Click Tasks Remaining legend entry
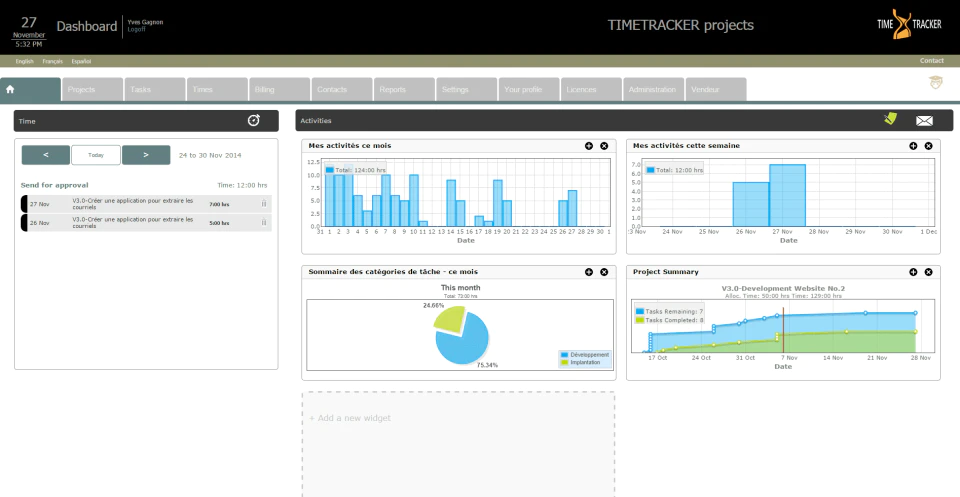The height and width of the screenshot is (497, 960). click(x=669, y=311)
